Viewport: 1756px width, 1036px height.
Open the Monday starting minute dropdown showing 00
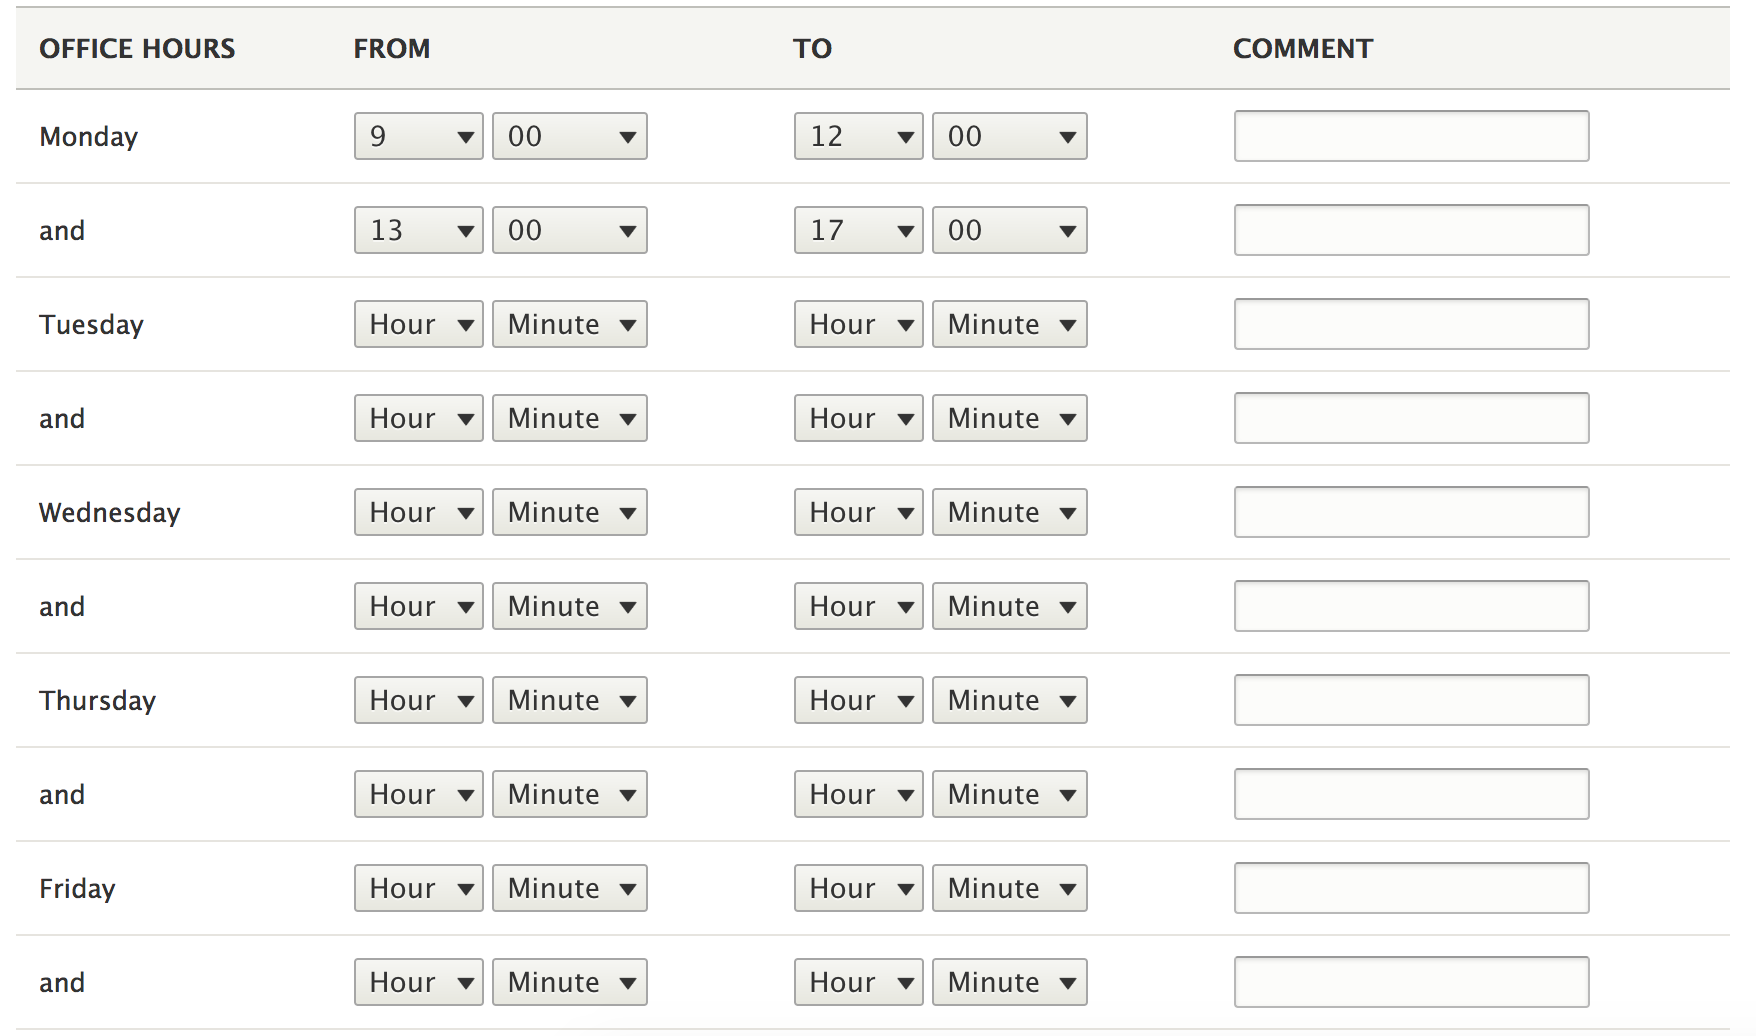[x=569, y=136]
